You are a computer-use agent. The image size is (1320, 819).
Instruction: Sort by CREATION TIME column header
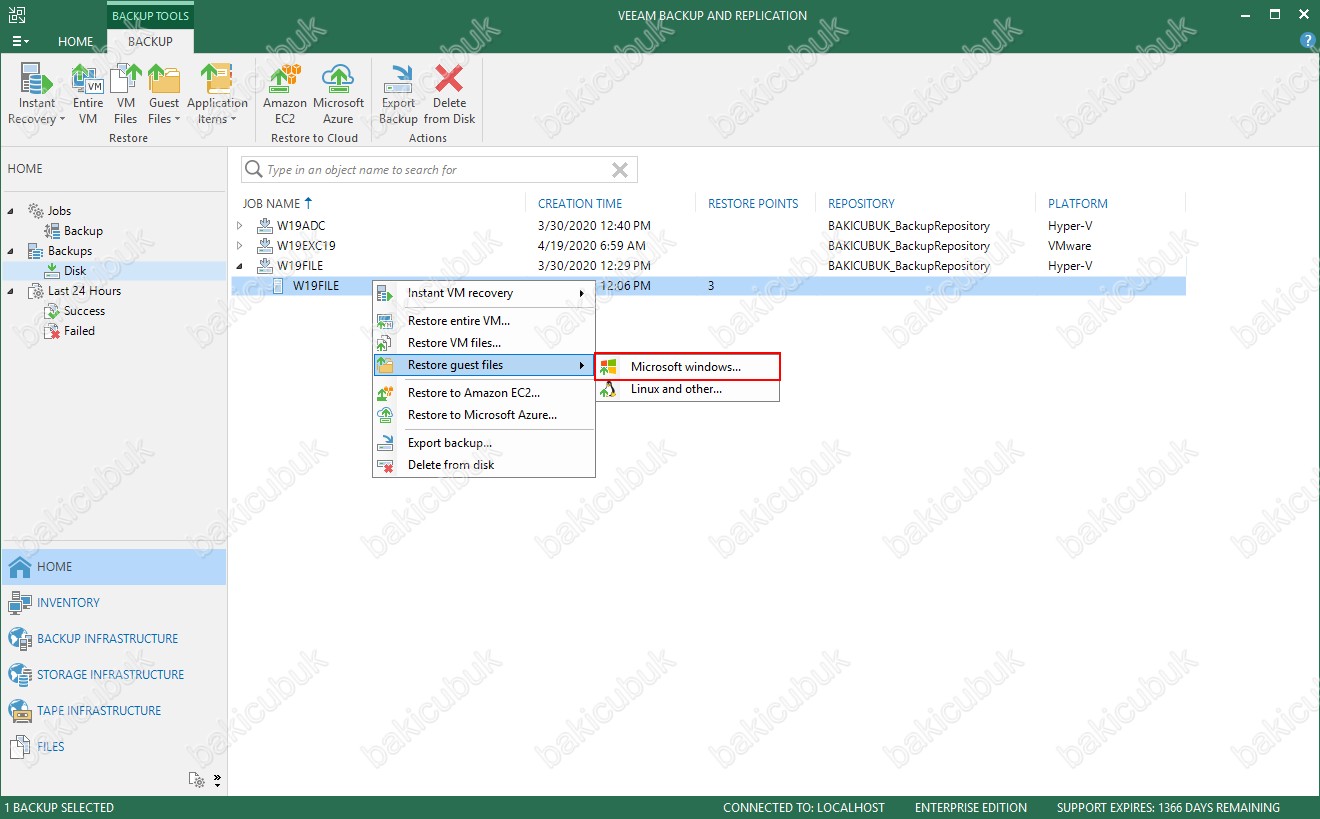coord(580,203)
